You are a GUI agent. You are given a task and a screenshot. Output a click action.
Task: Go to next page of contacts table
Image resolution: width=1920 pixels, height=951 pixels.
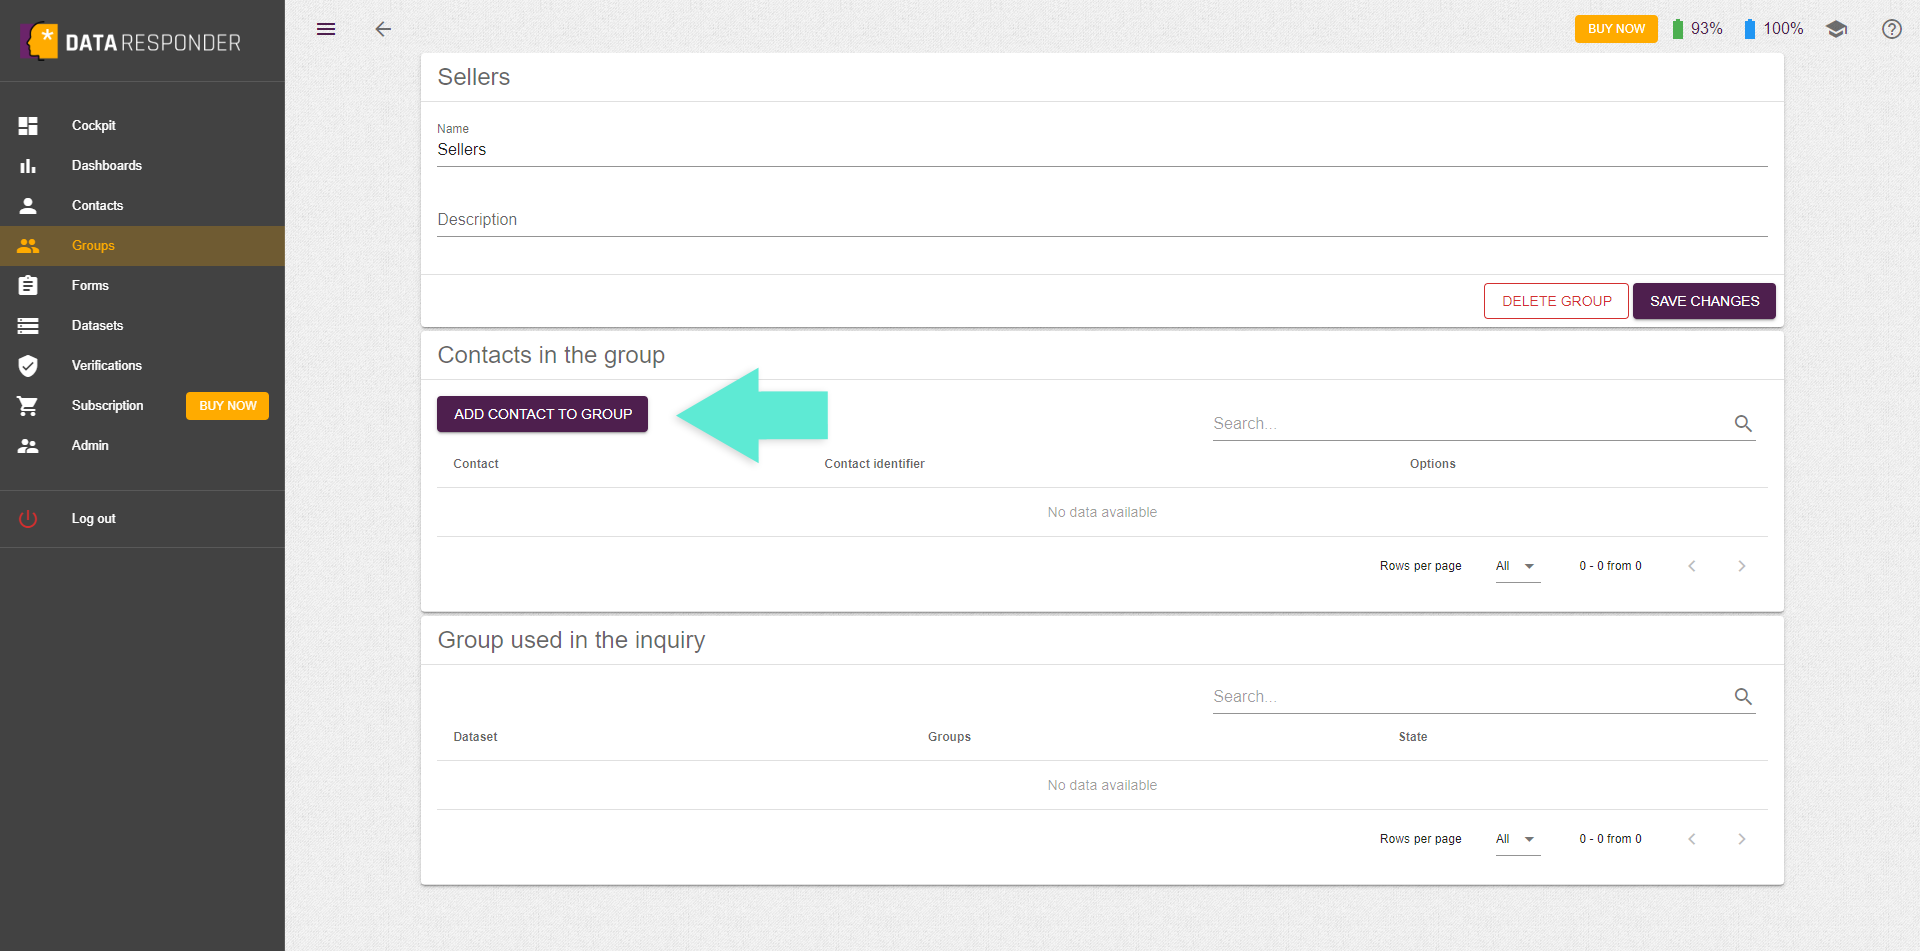[x=1742, y=566]
